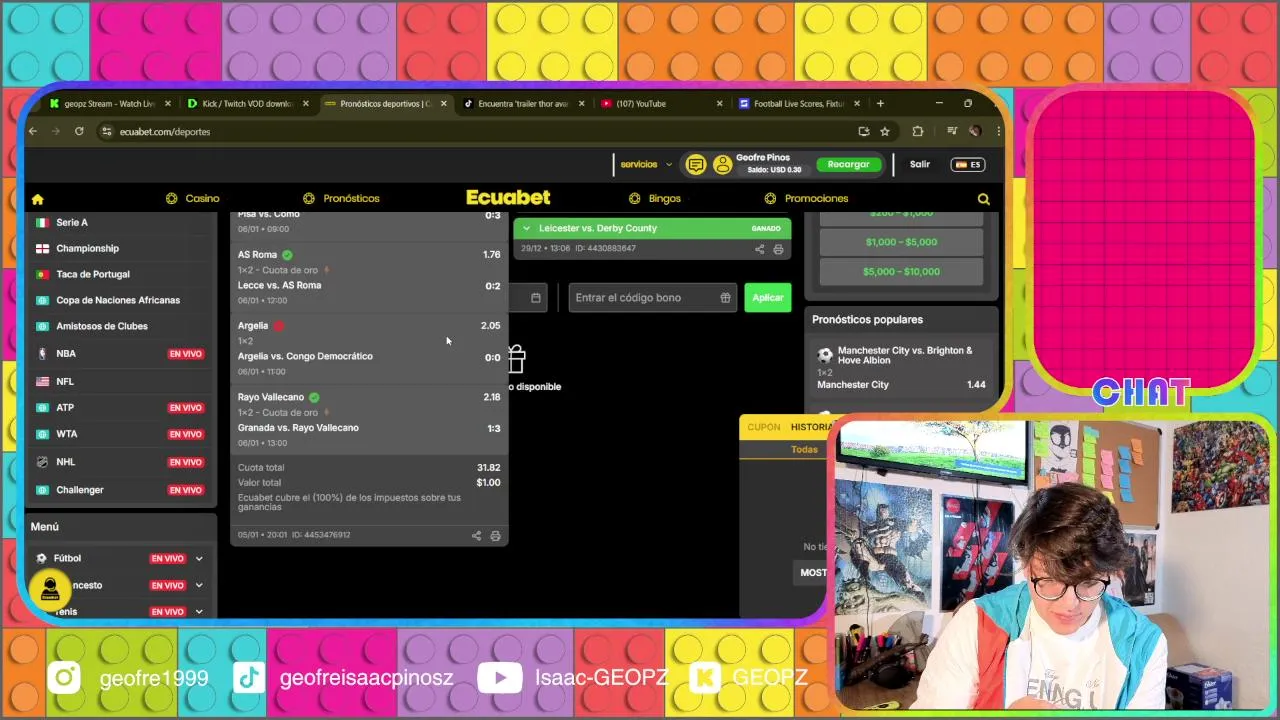Click the Ecuabet logo
Screen dimensions: 1280x720
(x=508, y=198)
